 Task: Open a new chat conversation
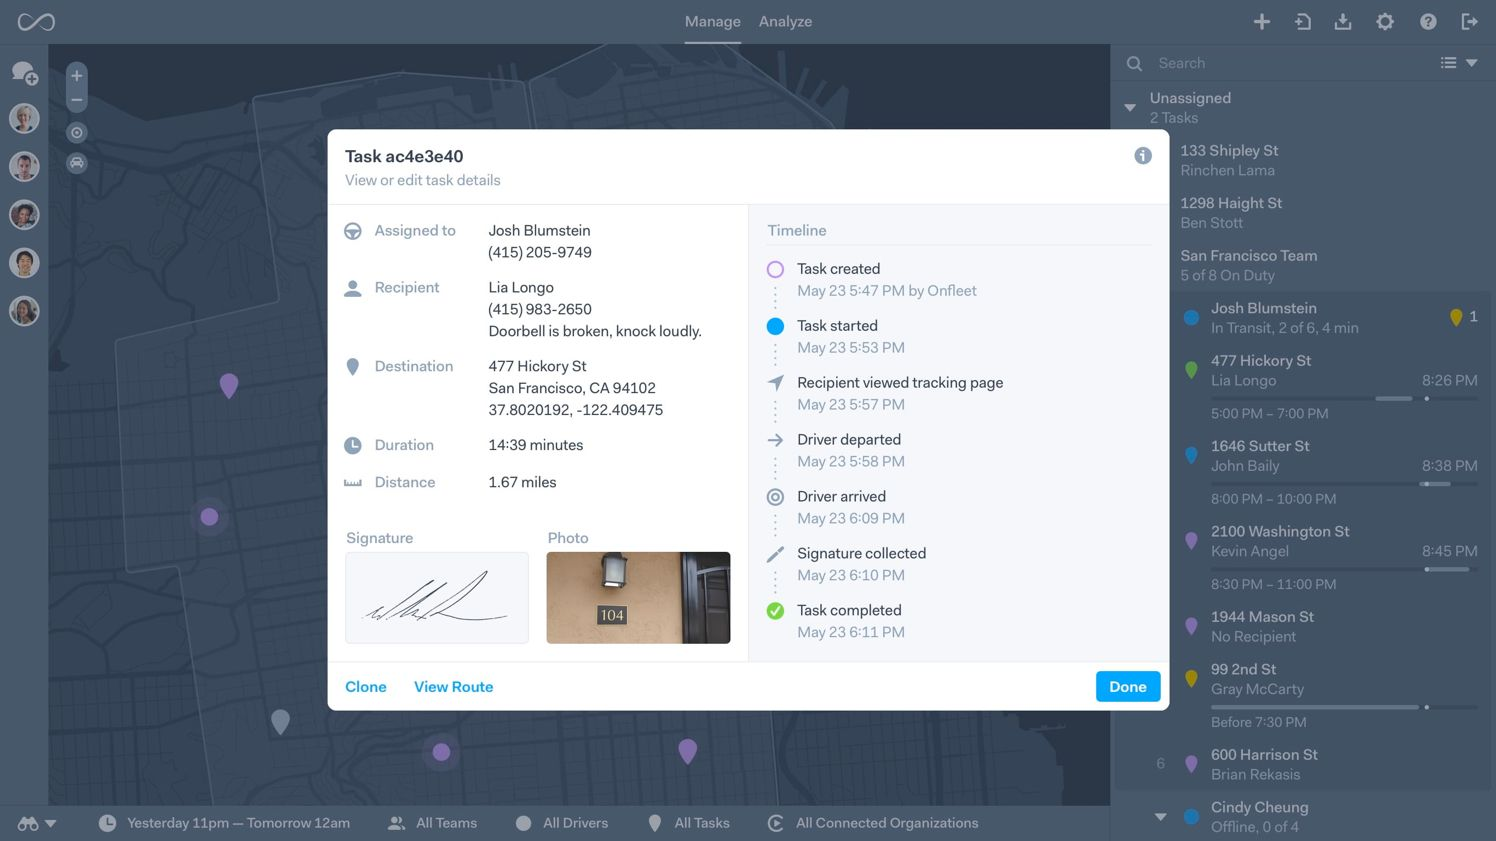click(x=24, y=73)
